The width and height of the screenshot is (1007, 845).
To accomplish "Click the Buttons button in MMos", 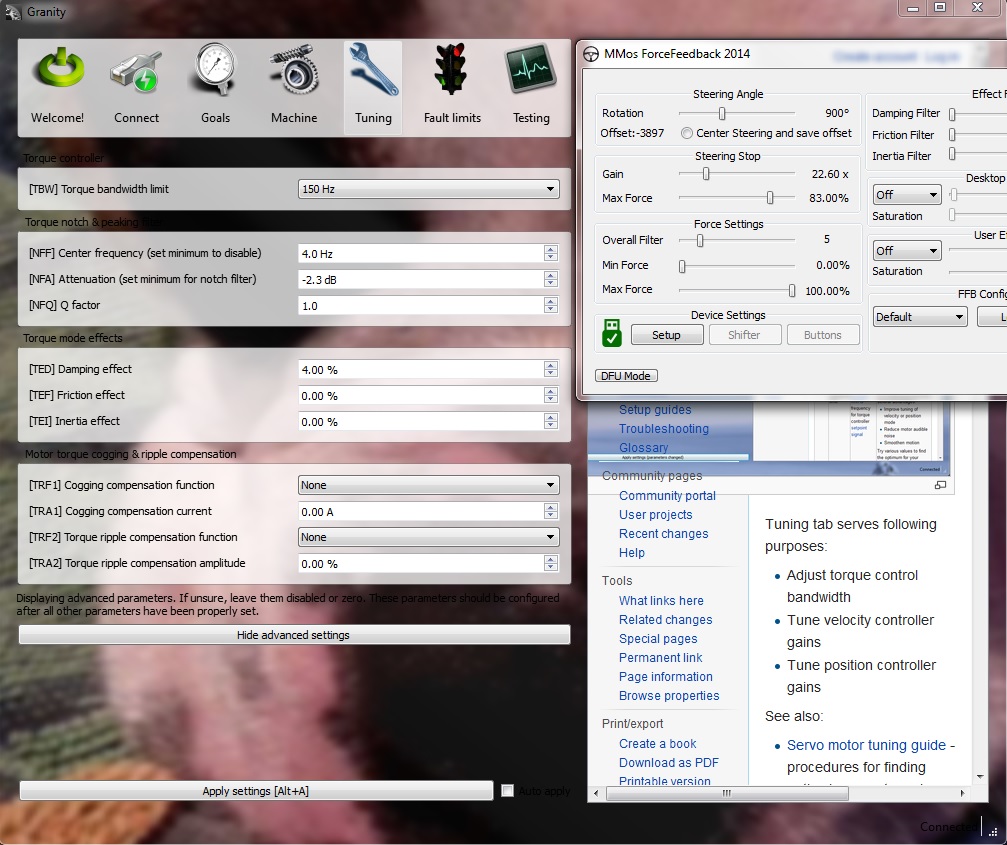I will [x=823, y=335].
